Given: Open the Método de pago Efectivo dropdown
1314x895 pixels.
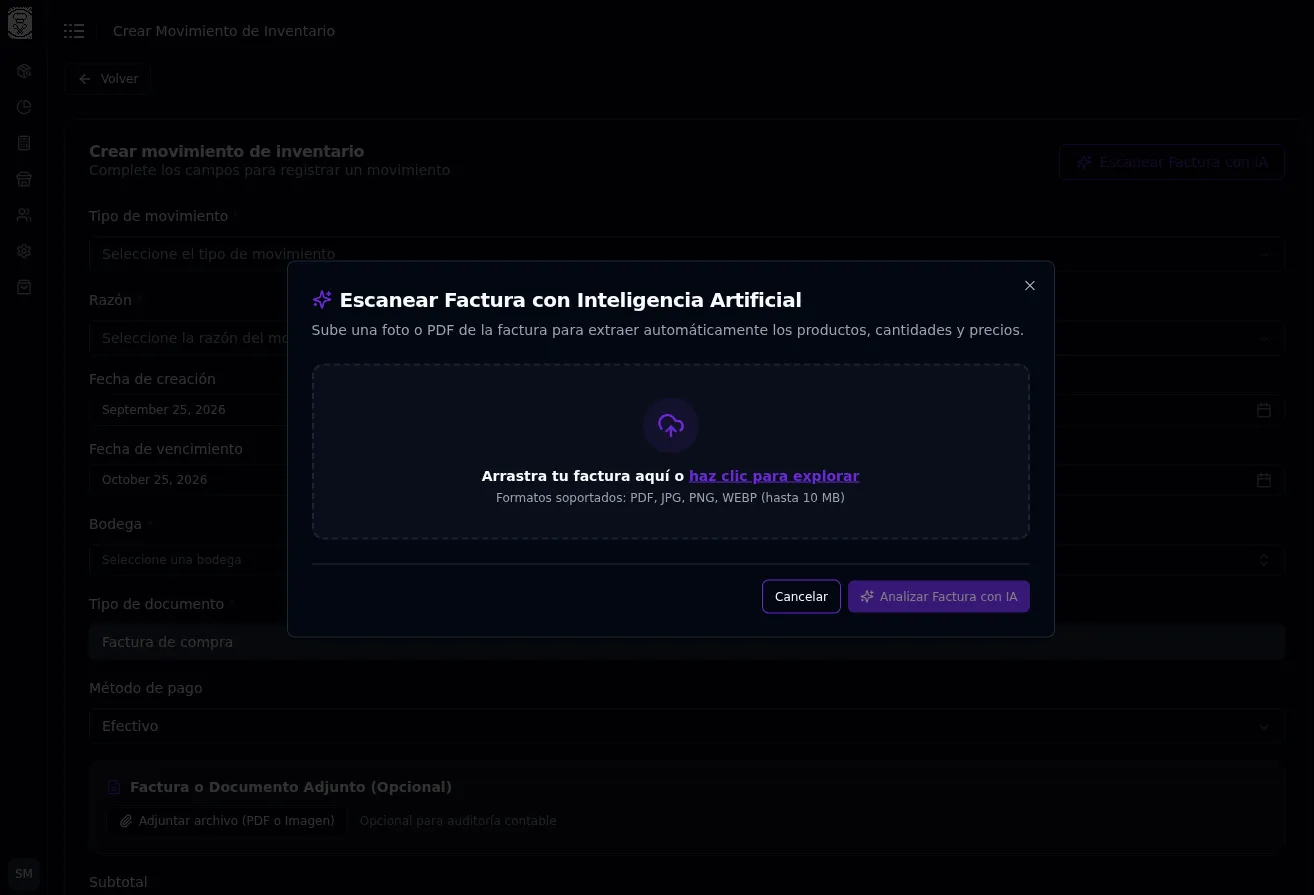Looking at the screenshot, I should click(687, 726).
